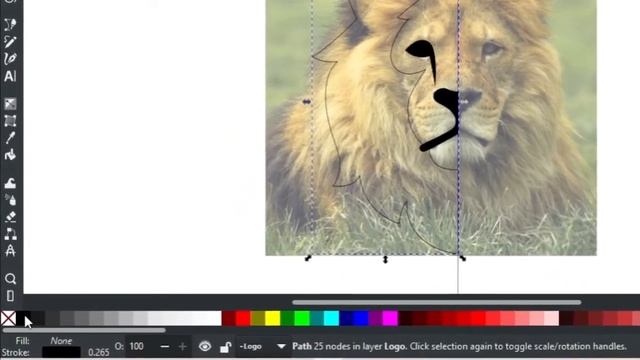Click the layer selector dropdown arrow

point(281,347)
